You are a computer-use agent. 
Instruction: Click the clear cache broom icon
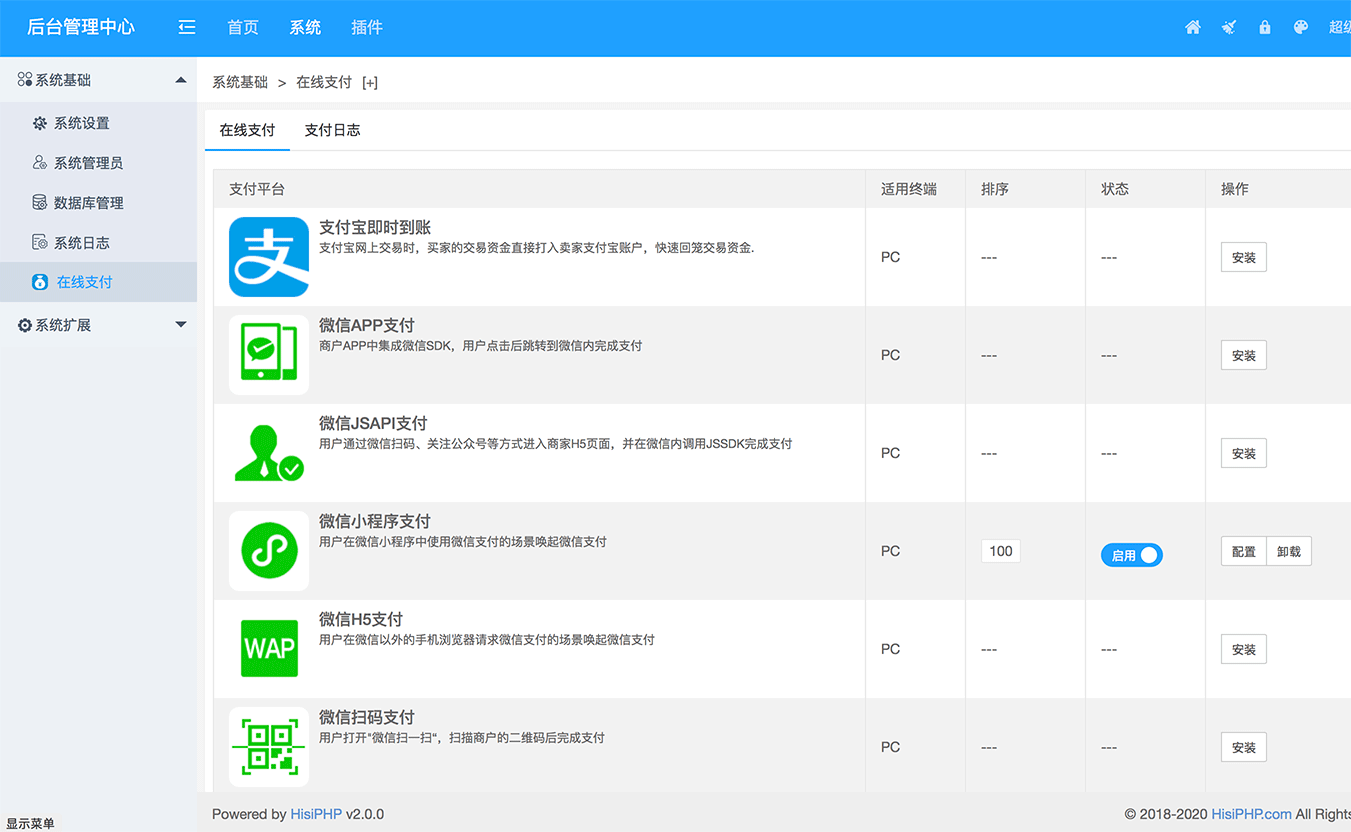[1229, 28]
